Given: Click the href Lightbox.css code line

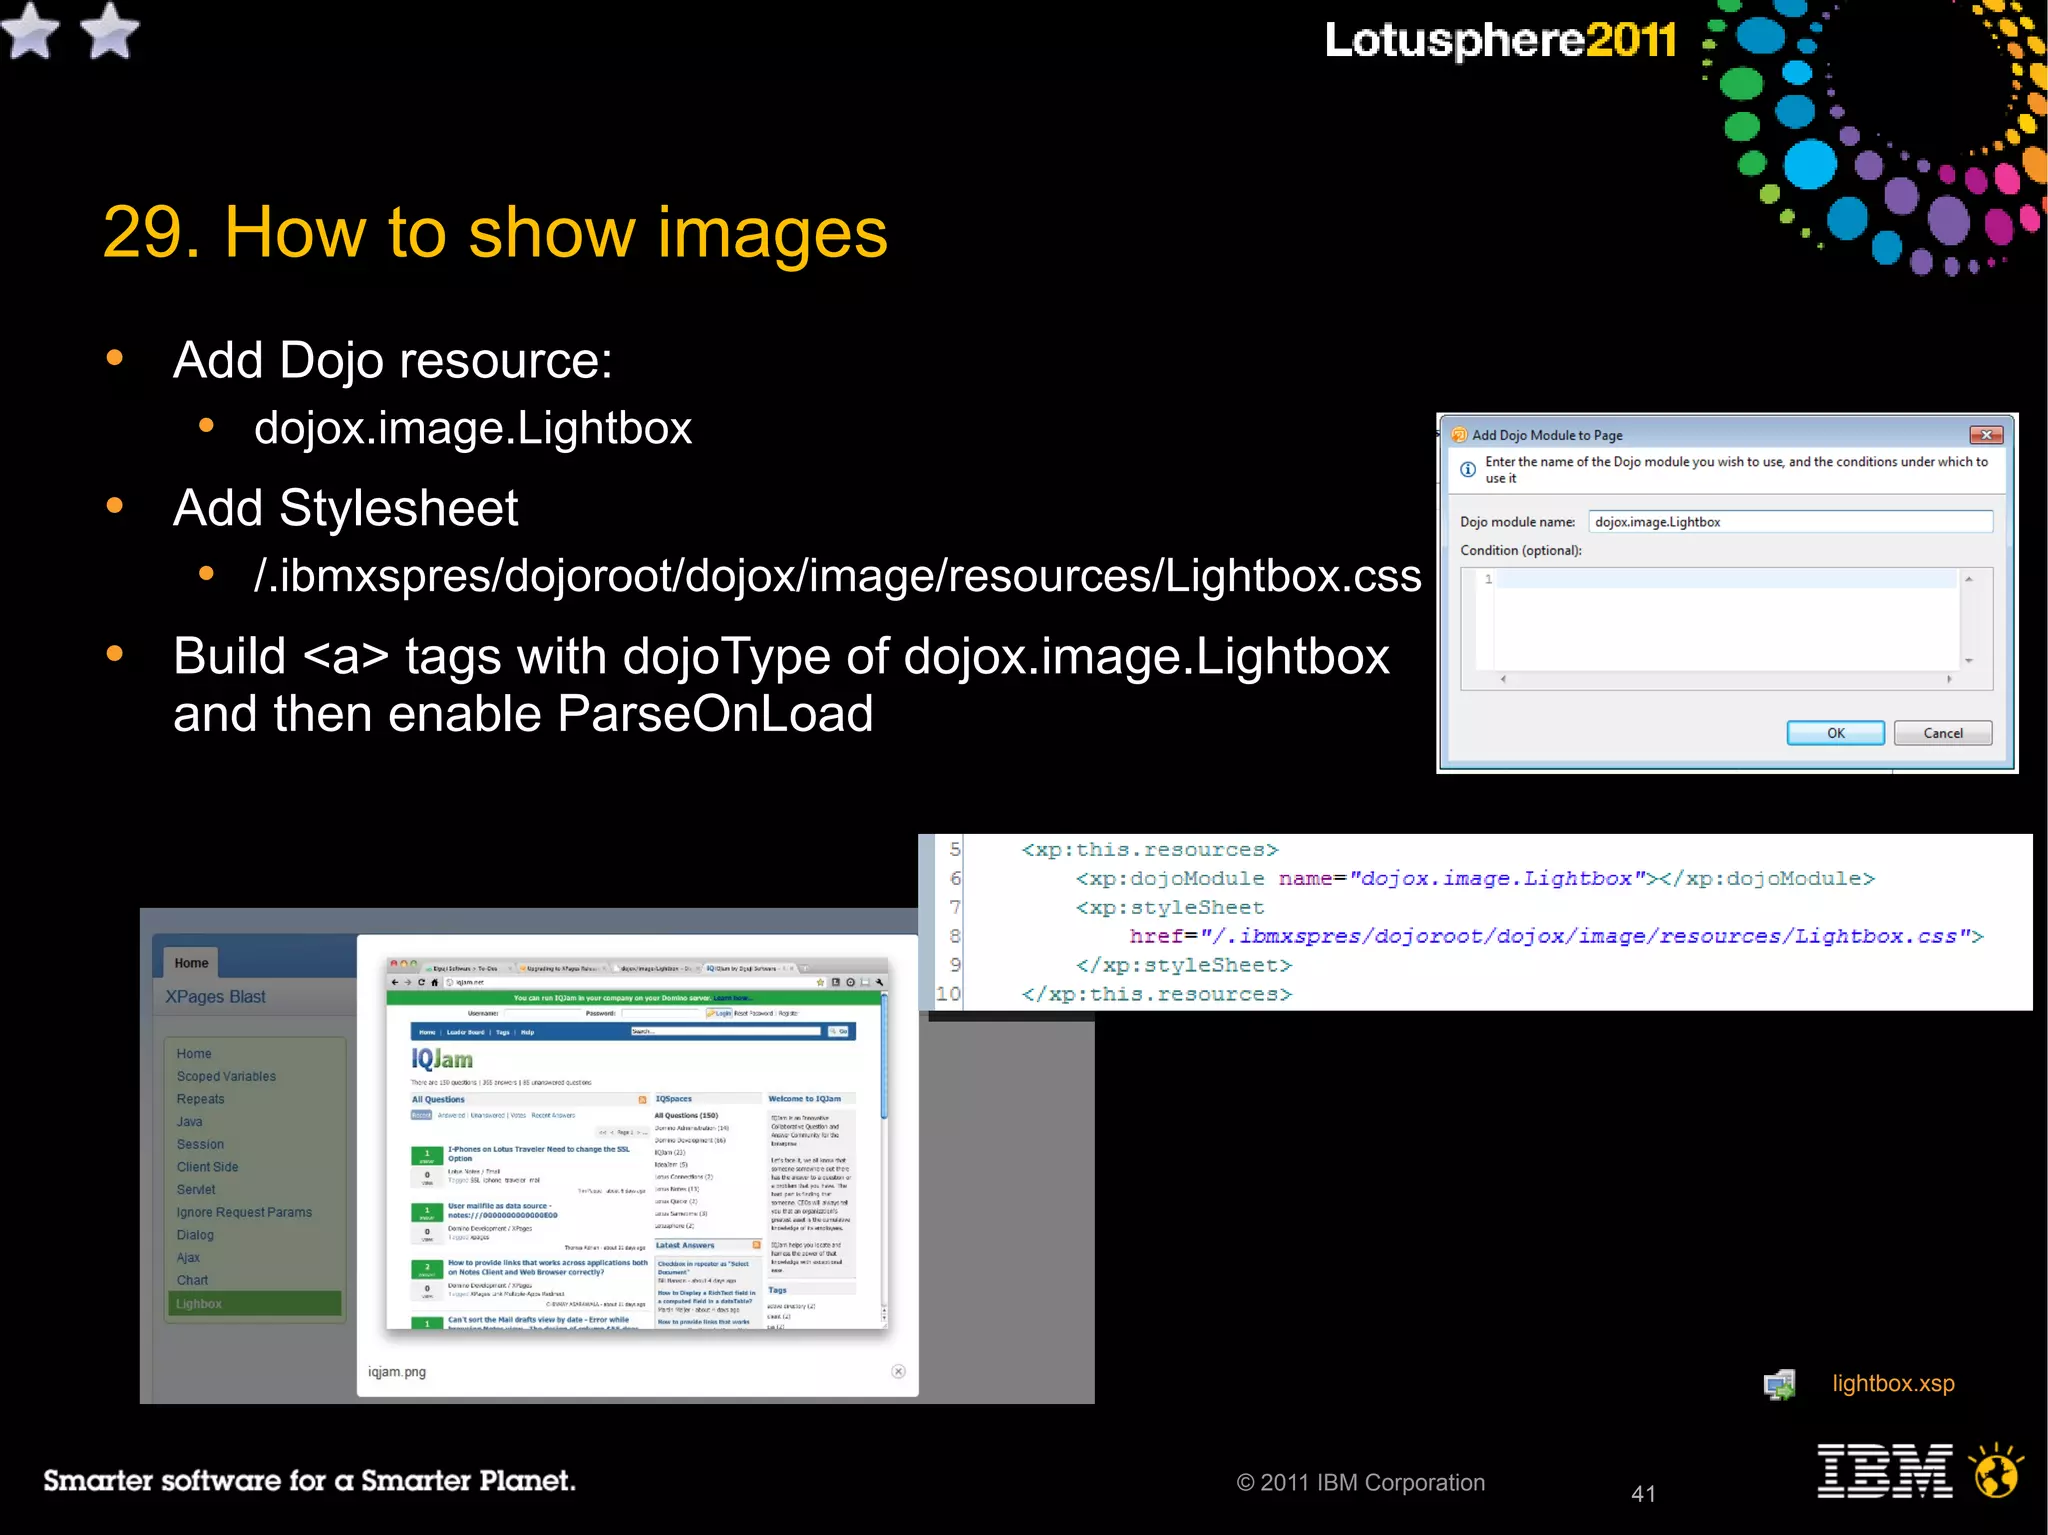Looking at the screenshot, I should pos(1556,937).
